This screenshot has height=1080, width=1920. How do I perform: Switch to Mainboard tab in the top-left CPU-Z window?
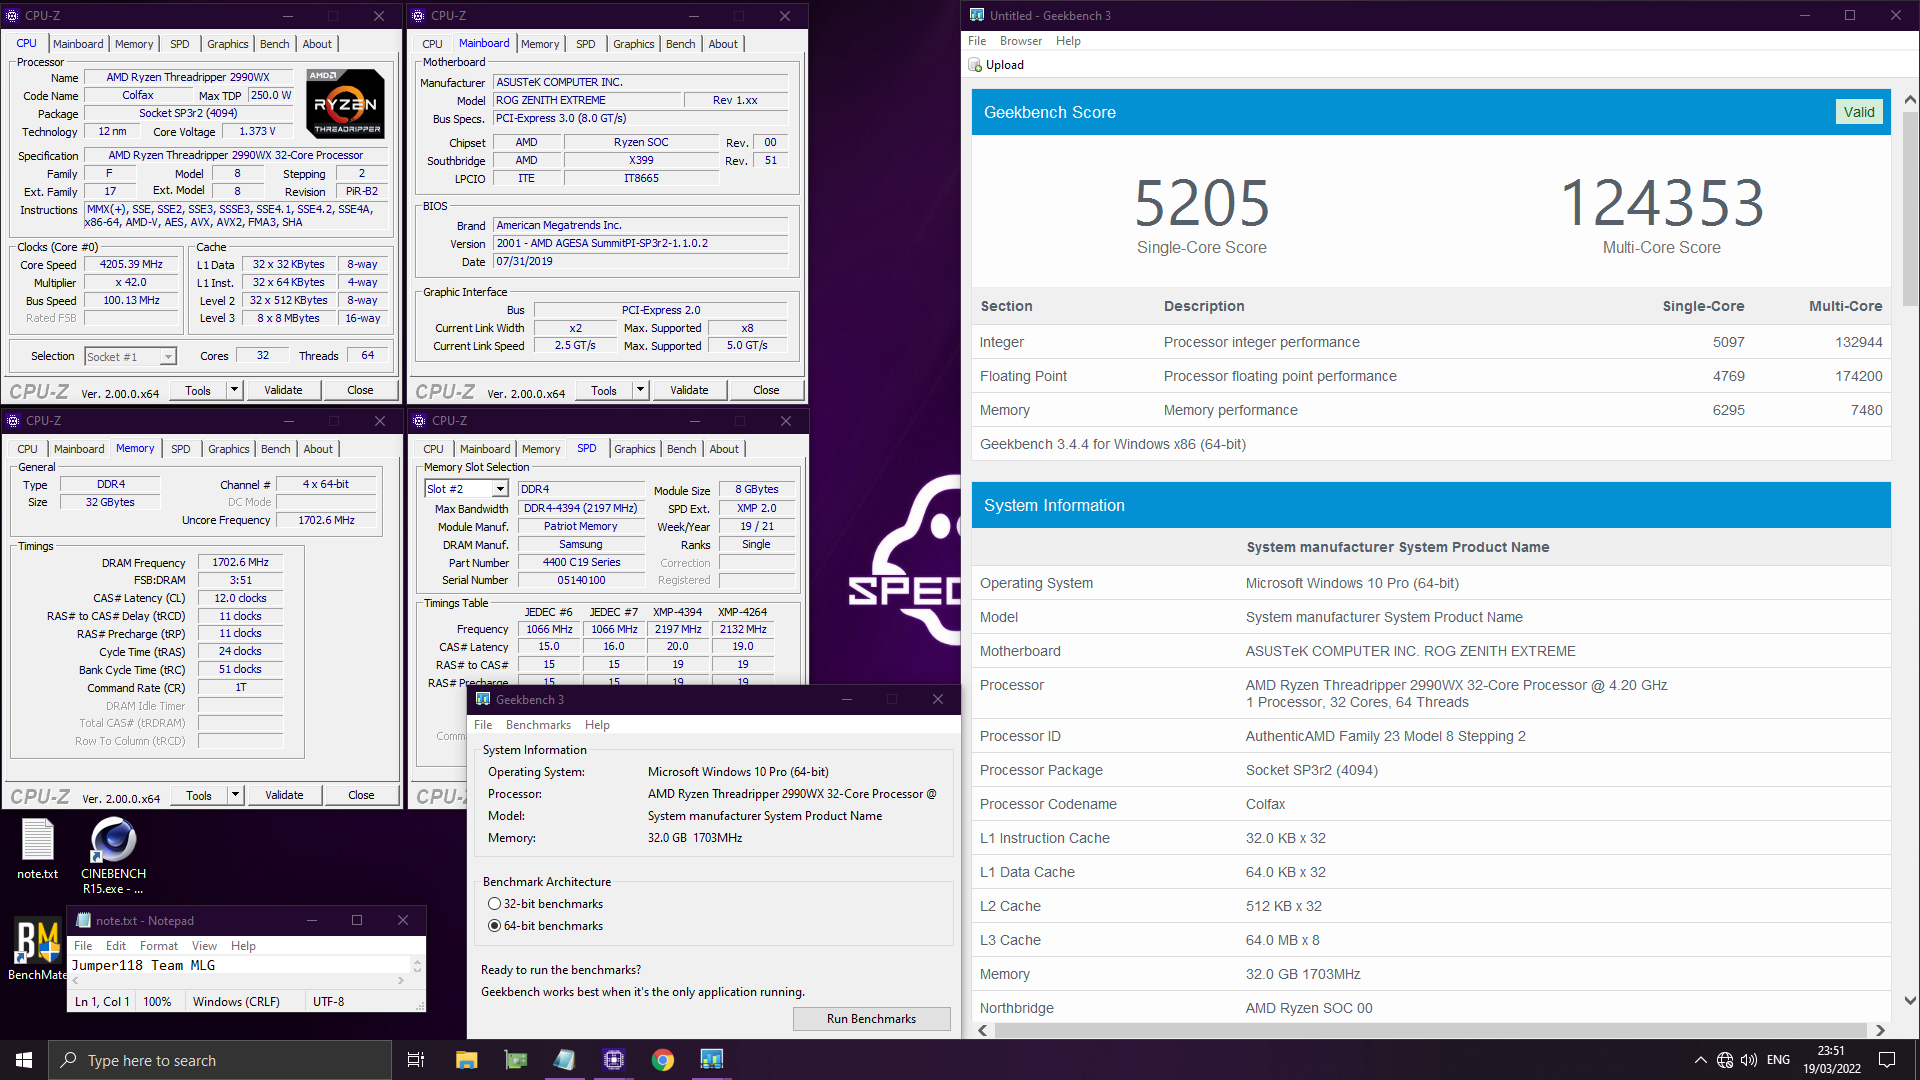78,44
